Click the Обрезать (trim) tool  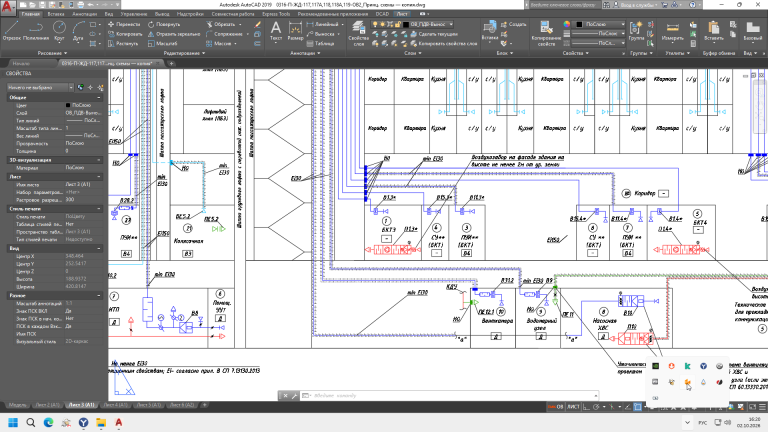(221, 24)
